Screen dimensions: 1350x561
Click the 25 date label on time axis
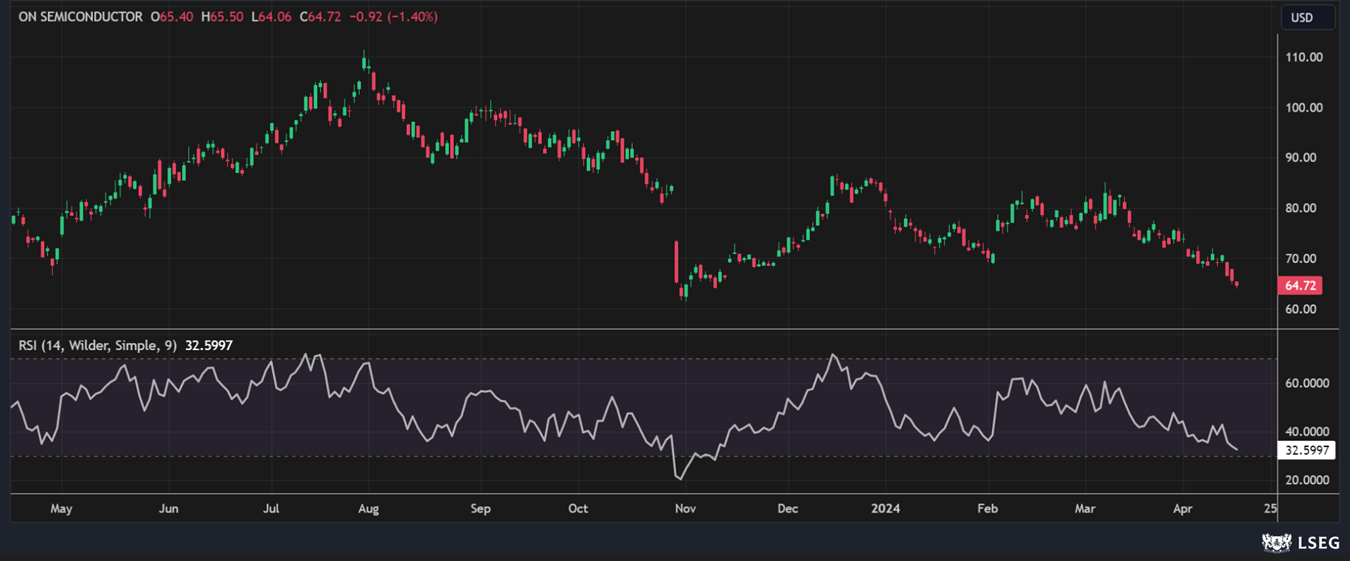pyautogui.click(x=1270, y=508)
